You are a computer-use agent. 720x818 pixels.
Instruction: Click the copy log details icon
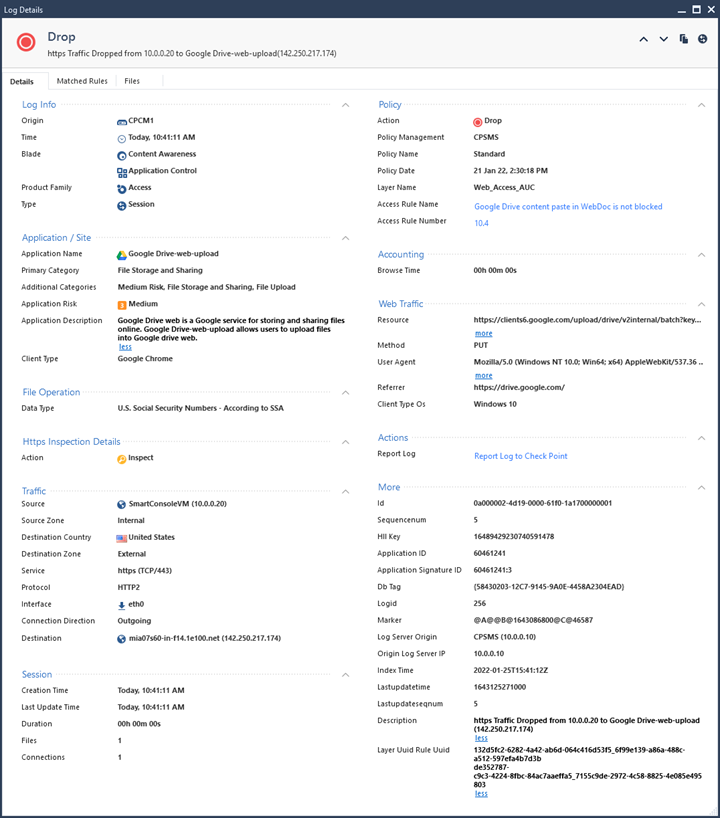684,40
